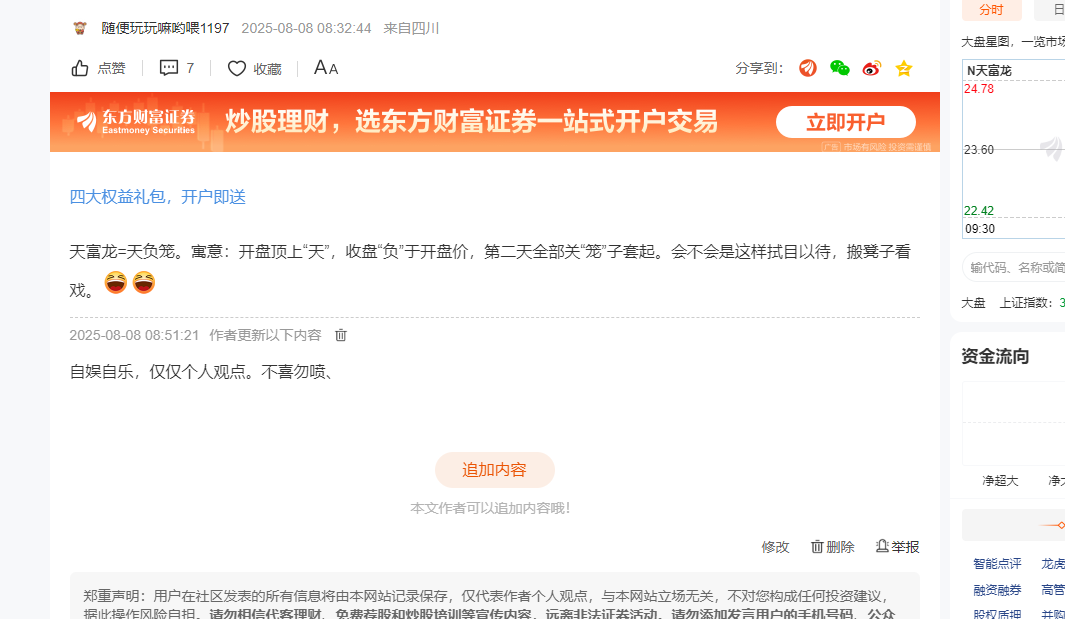
Task: Click the 追加内容 button
Action: (494, 470)
